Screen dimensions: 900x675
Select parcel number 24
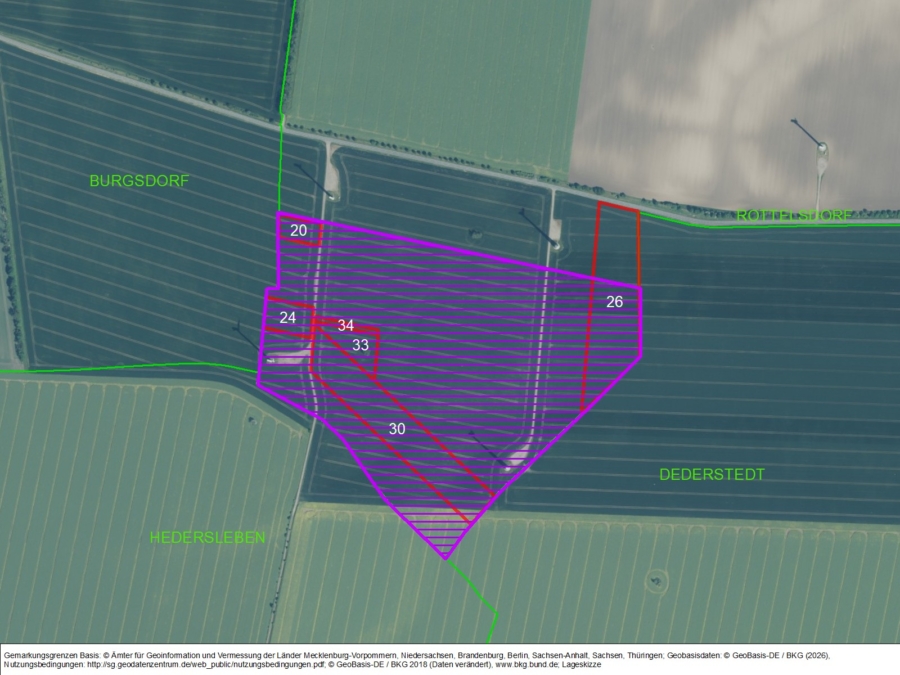(288, 317)
